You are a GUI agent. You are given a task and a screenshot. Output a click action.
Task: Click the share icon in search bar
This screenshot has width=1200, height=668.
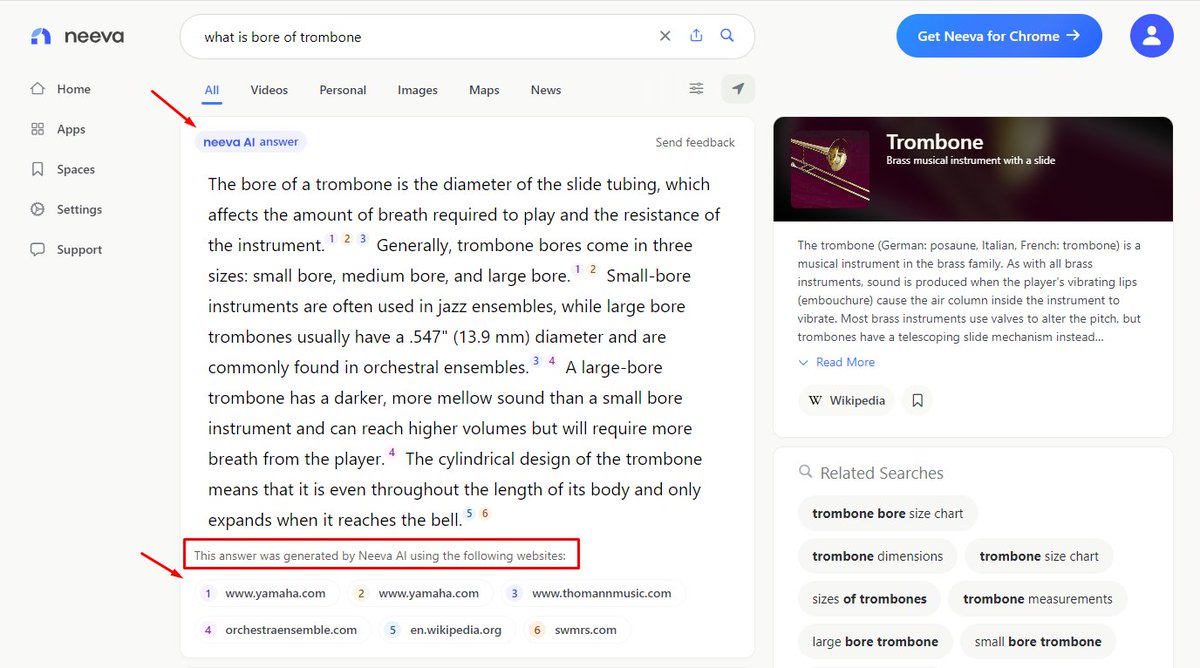click(696, 36)
